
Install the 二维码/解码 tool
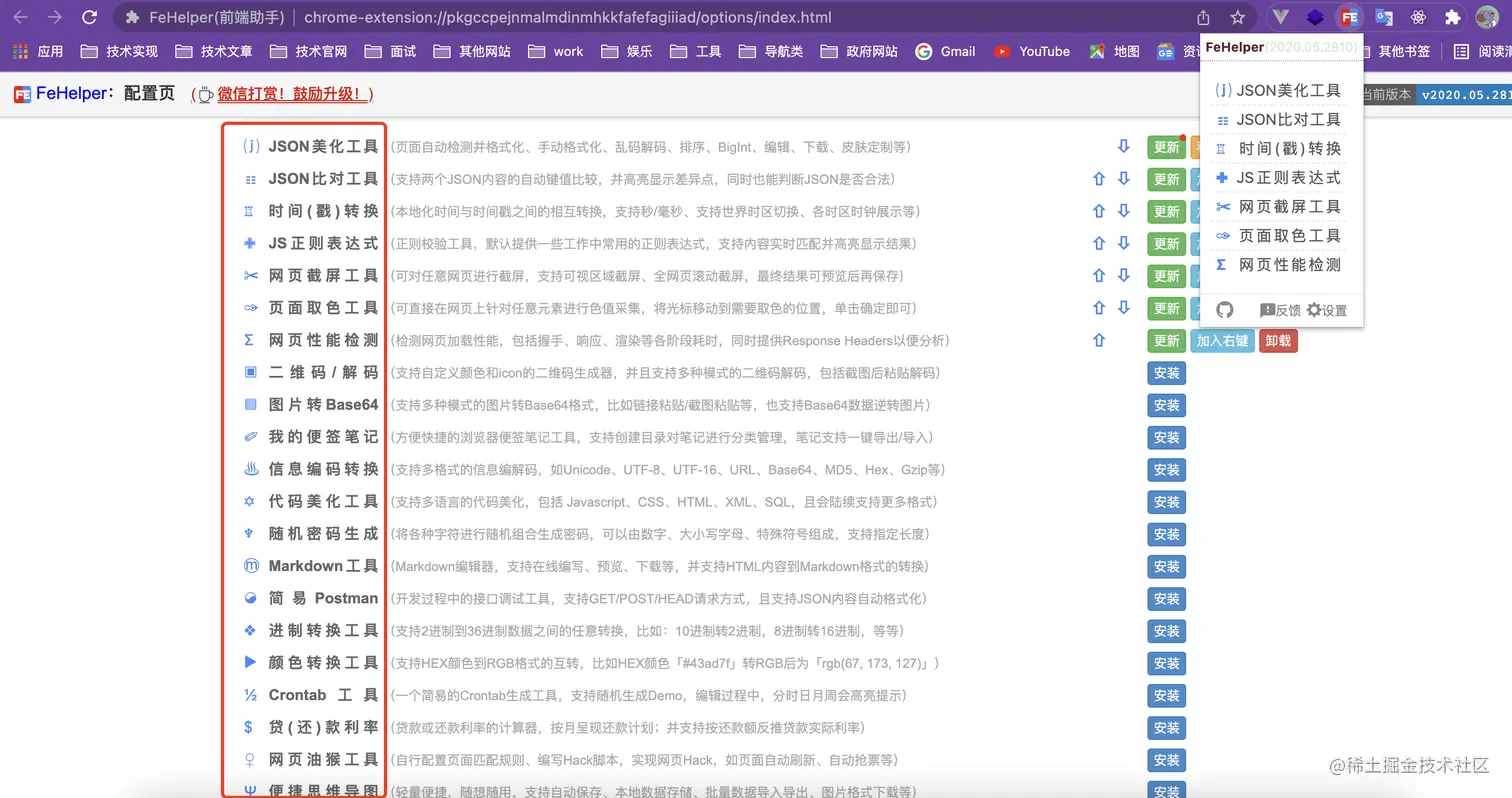1166,373
